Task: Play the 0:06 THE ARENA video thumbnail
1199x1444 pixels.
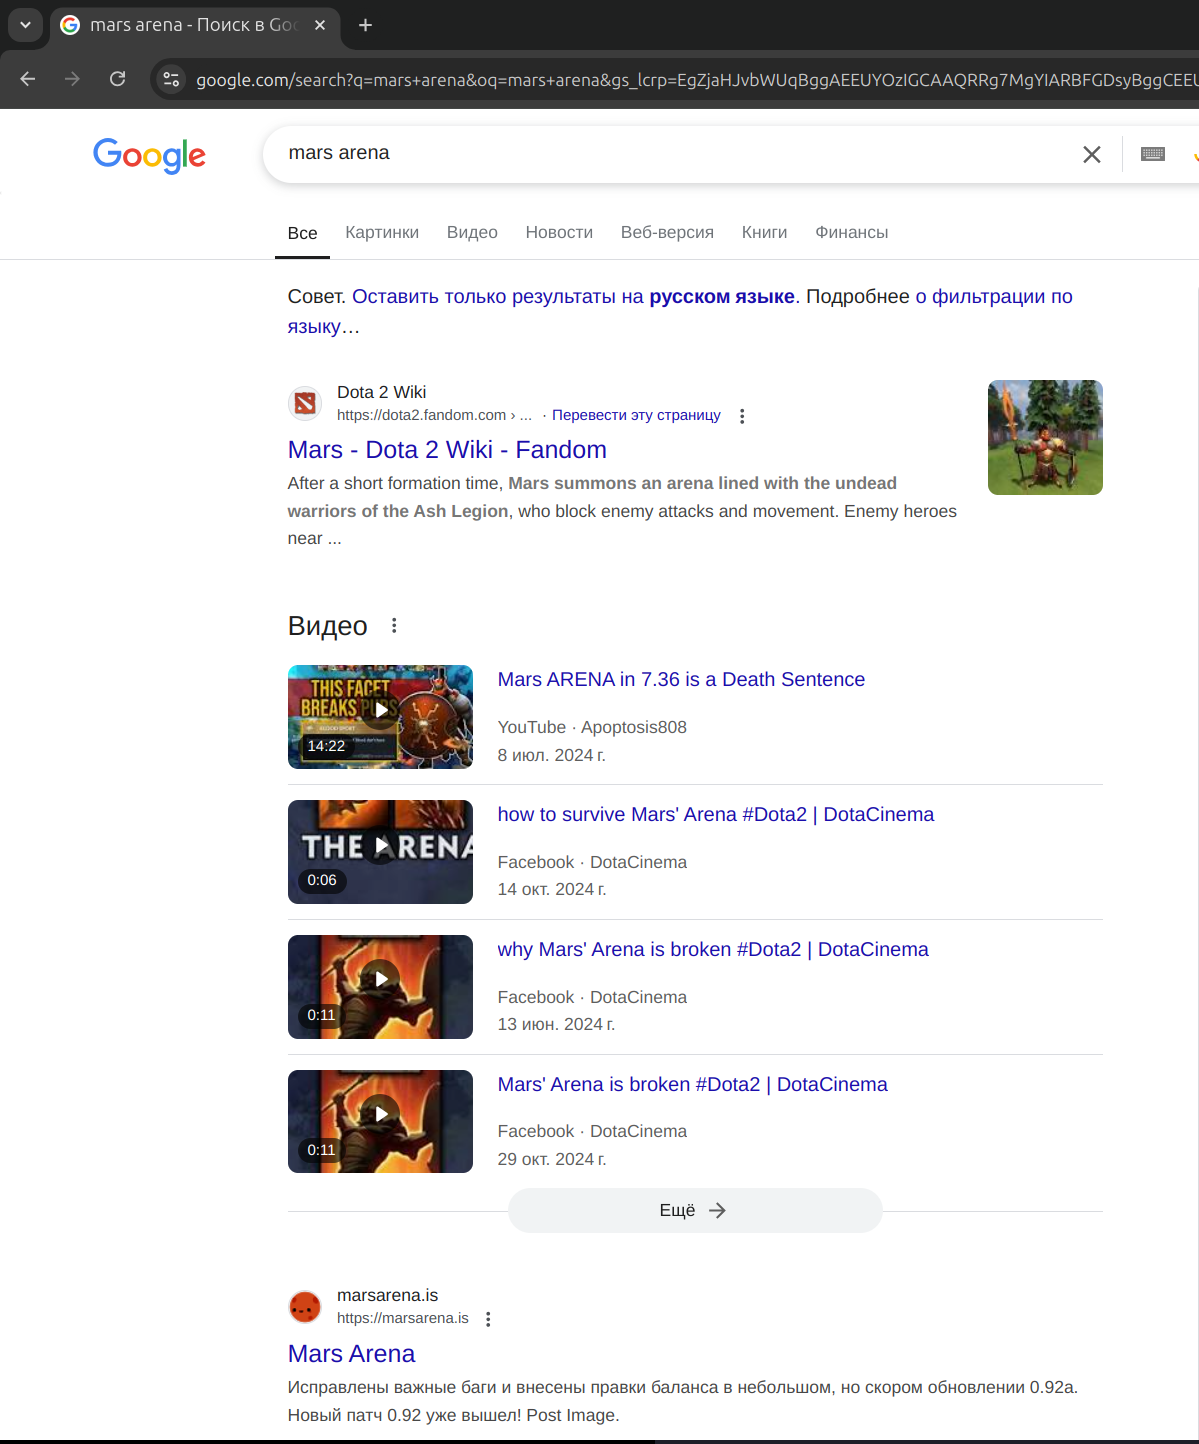Action: [380, 852]
